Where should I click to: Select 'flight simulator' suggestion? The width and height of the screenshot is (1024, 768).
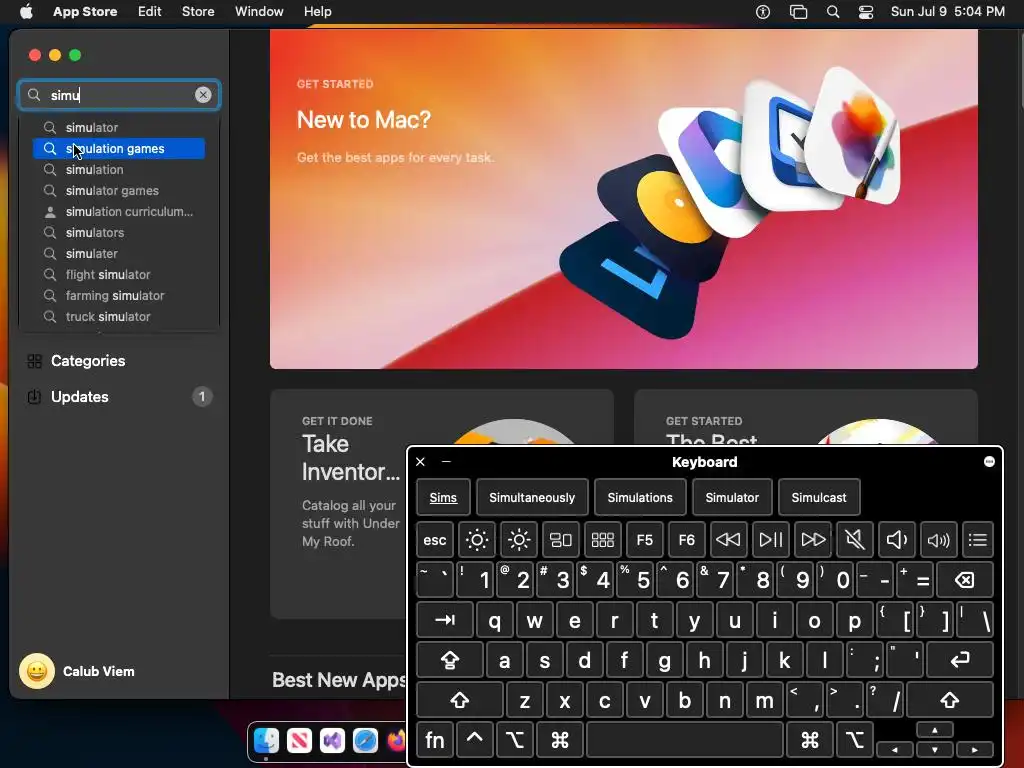coord(119,274)
